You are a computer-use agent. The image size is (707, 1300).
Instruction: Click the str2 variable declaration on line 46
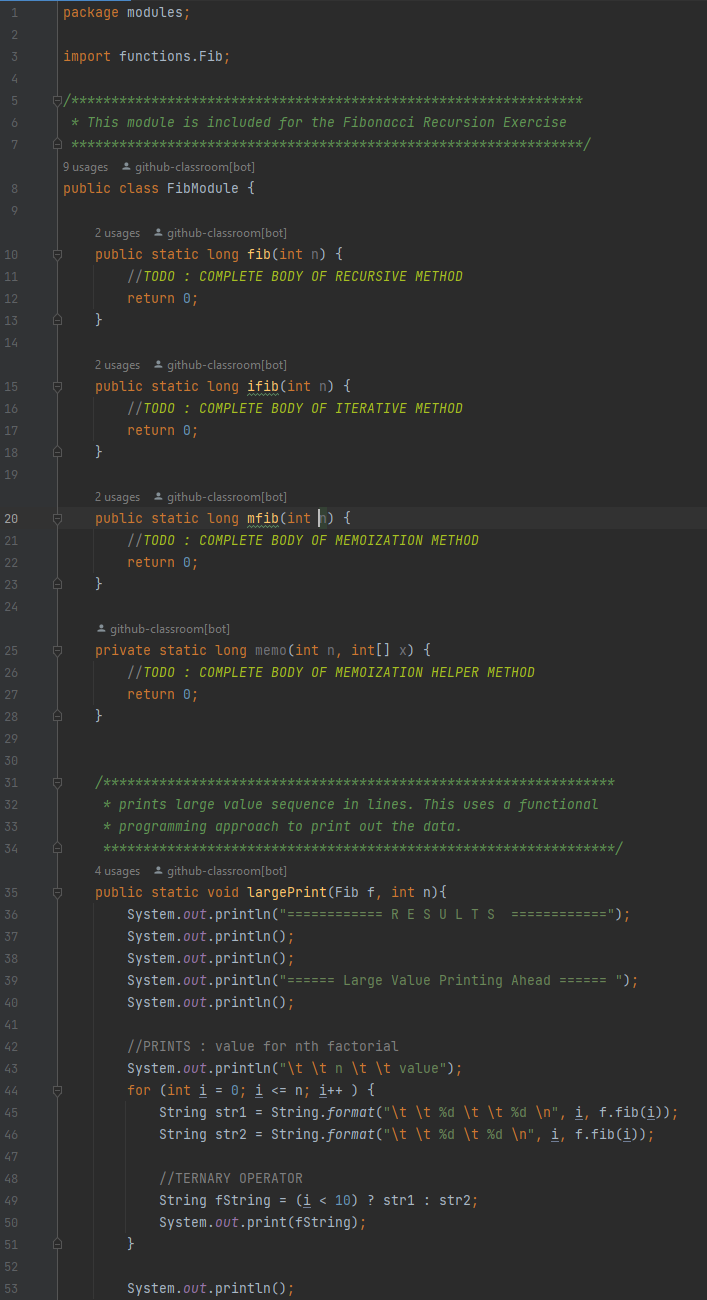click(231, 1134)
